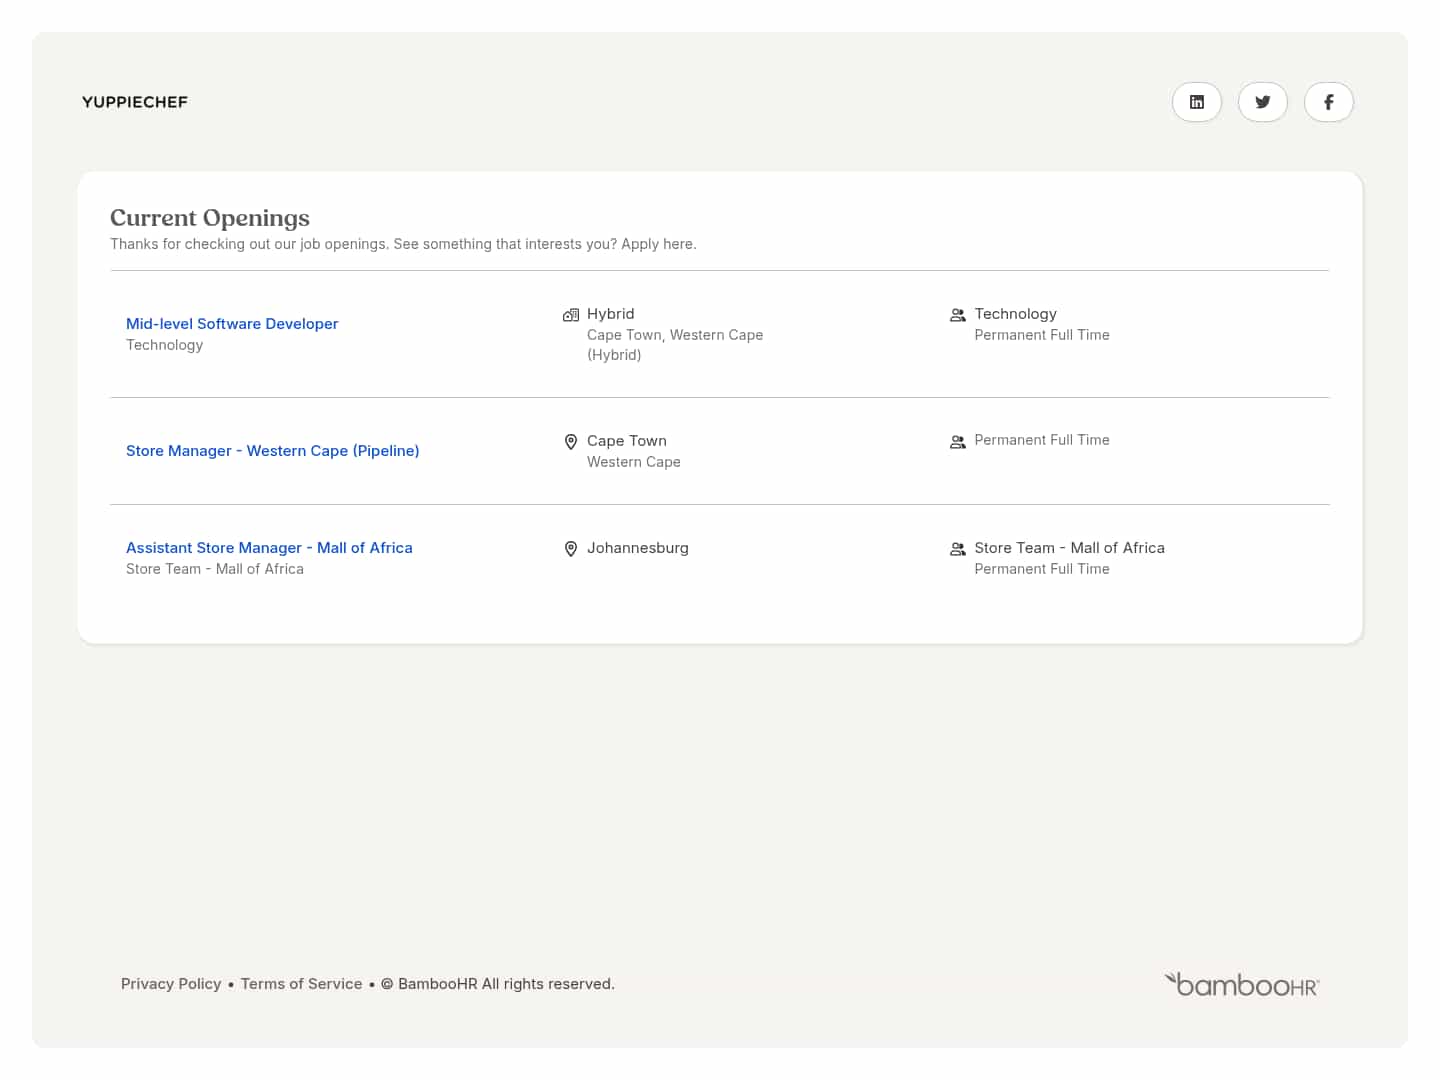
Task: Click the location pin beside Cape Town
Action: pos(571,442)
